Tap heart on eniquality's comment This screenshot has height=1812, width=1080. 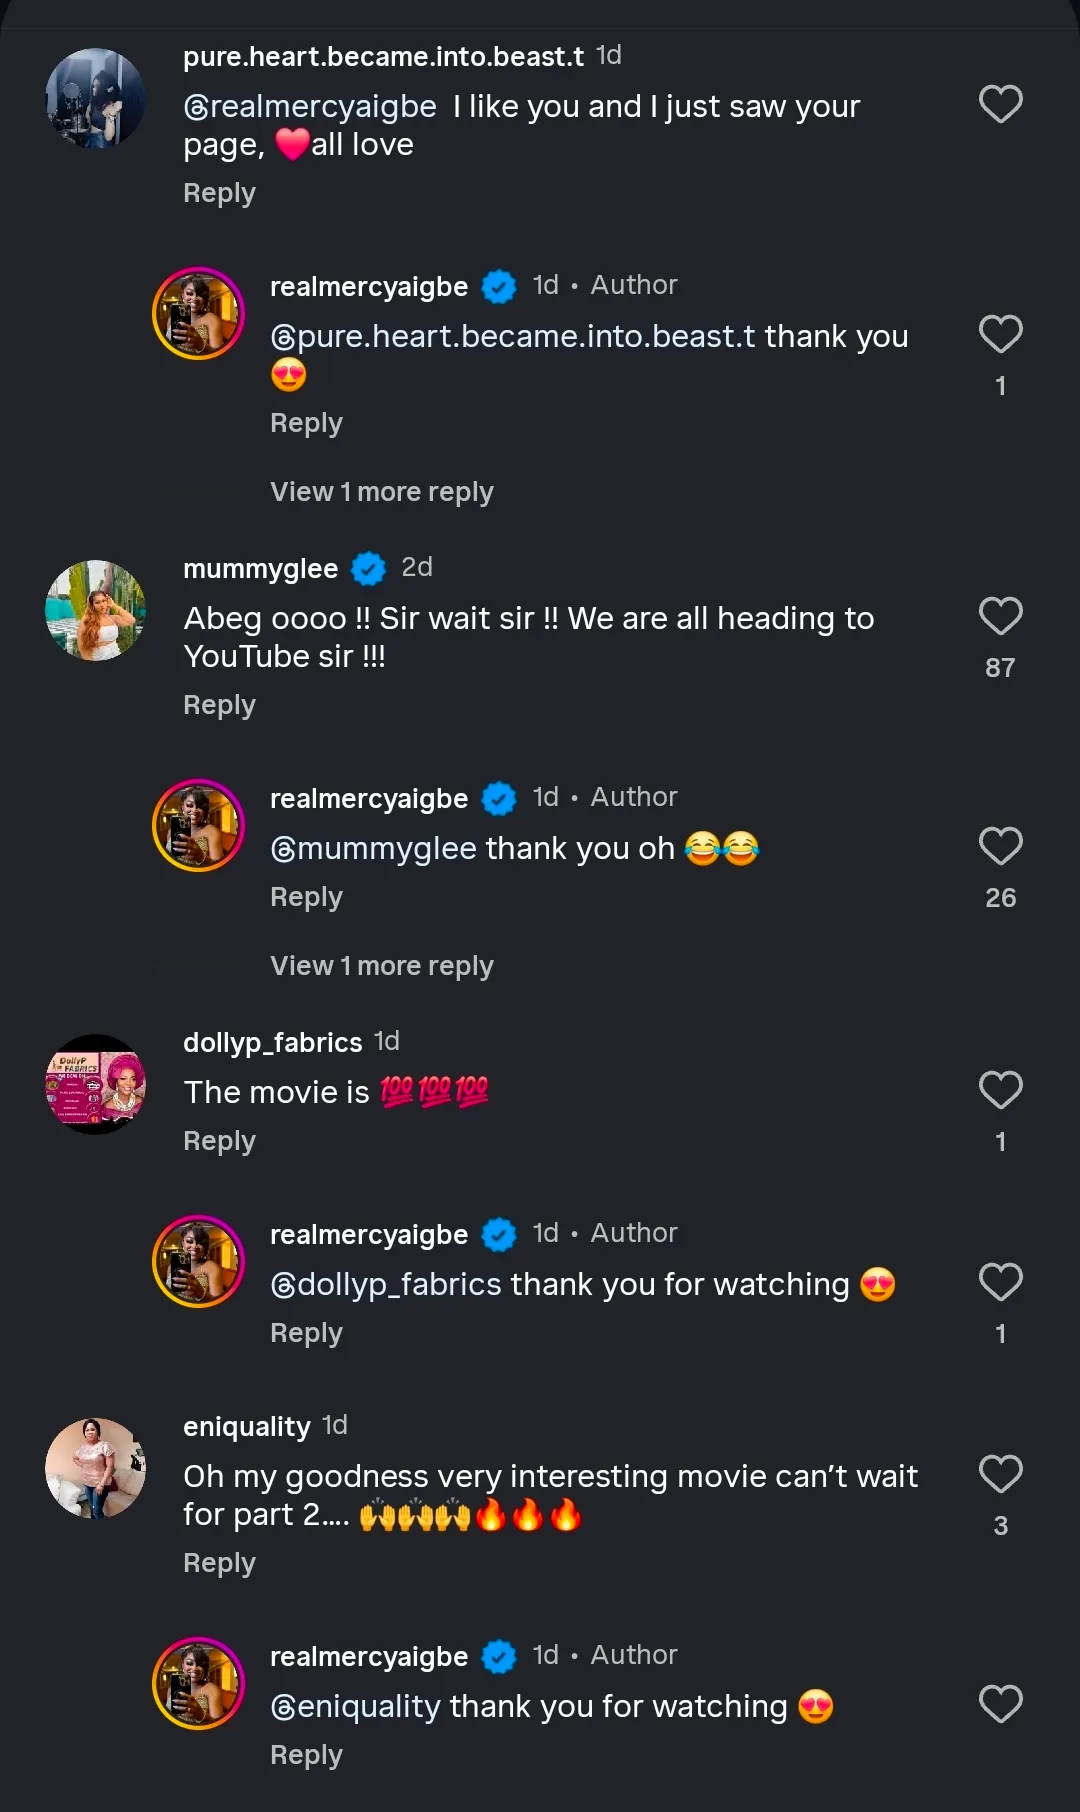1000,1474
